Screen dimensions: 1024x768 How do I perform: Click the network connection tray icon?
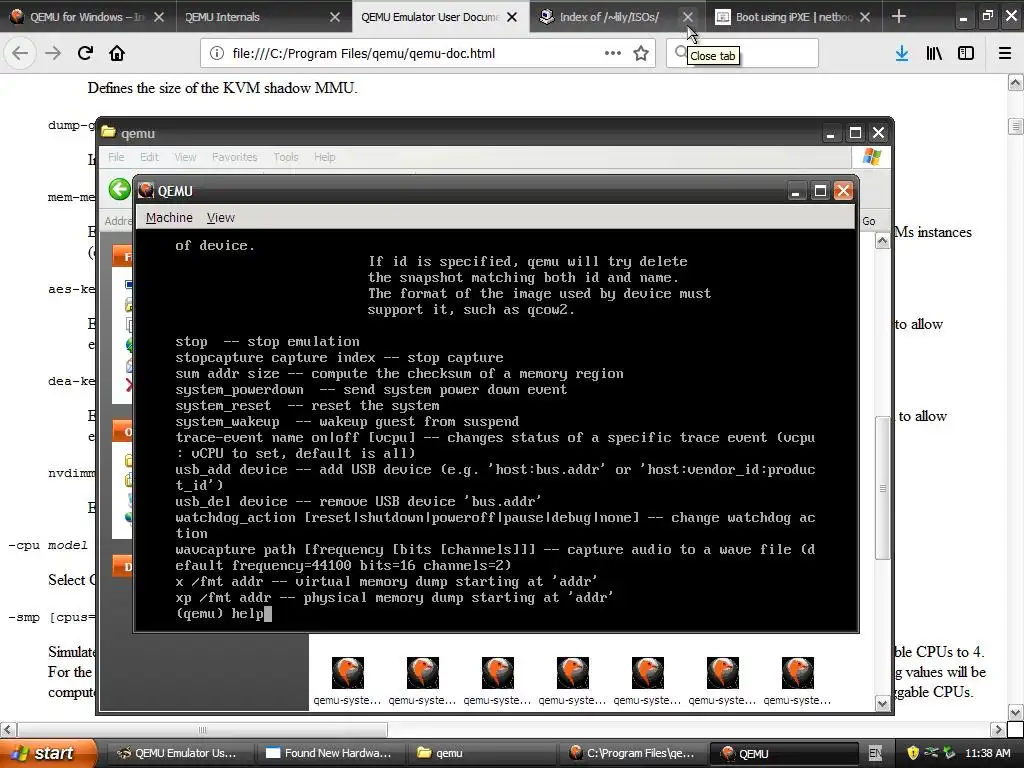(x=931, y=753)
